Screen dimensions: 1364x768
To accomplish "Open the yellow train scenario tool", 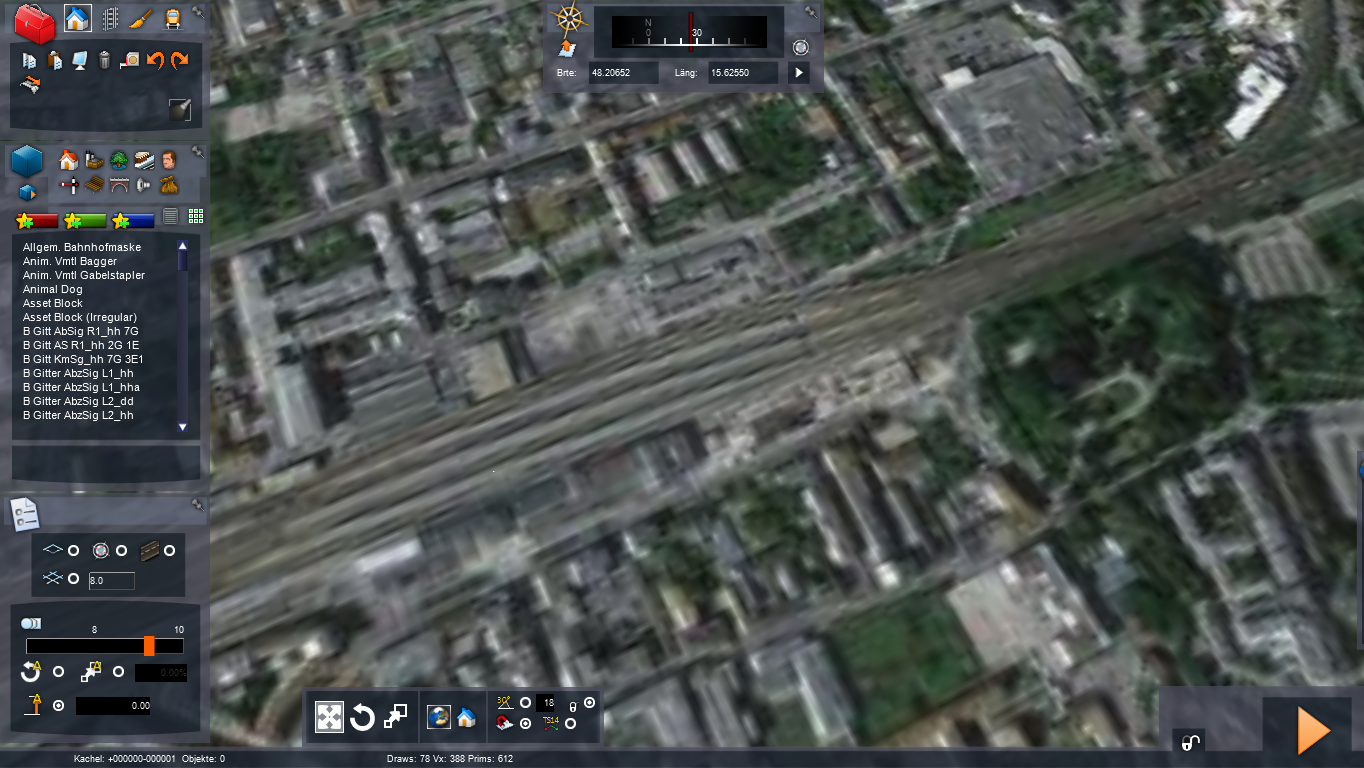I will point(173,19).
